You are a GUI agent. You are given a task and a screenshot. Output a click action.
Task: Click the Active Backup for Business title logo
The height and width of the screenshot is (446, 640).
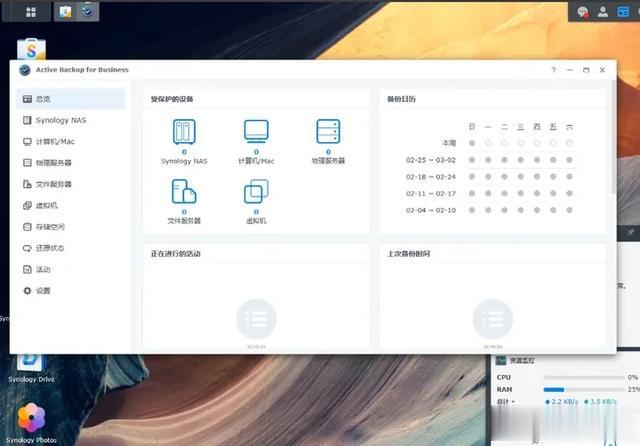coord(25,70)
